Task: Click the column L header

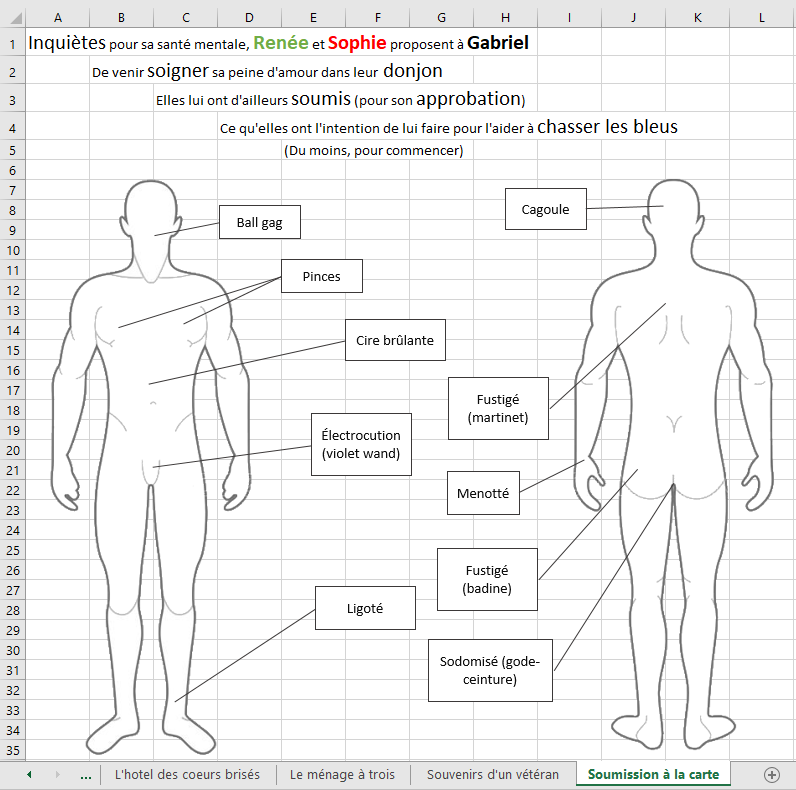Action: click(761, 17)
